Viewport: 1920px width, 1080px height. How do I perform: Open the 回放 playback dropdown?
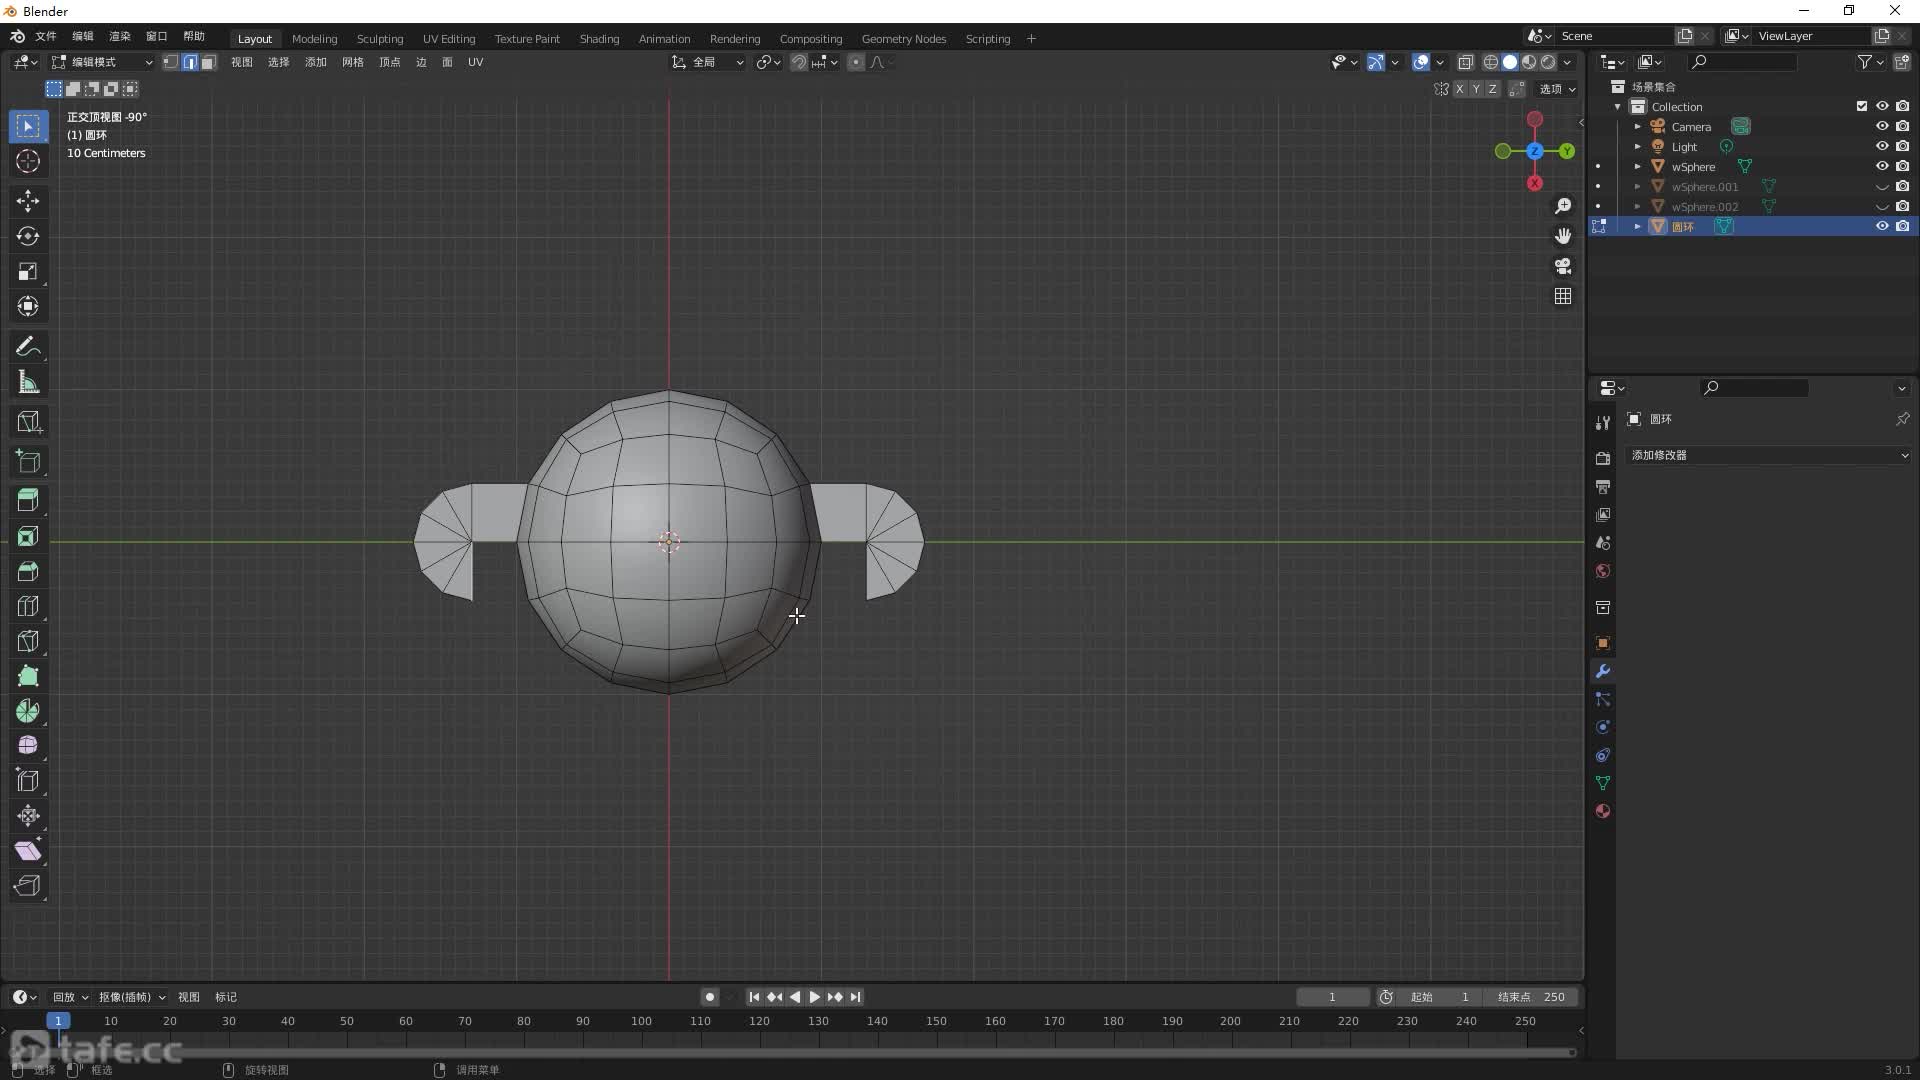click(x=70, y=997)
